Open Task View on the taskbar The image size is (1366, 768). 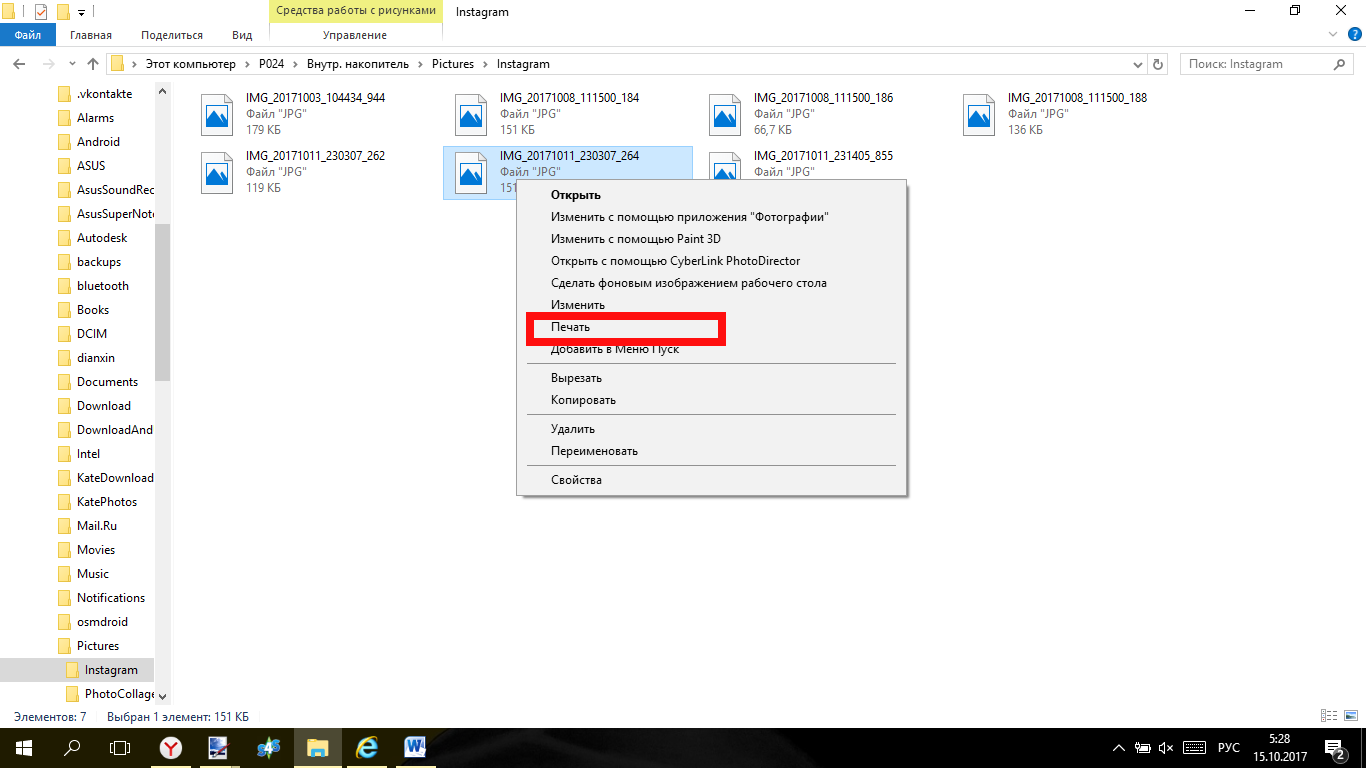click(120, 747)
